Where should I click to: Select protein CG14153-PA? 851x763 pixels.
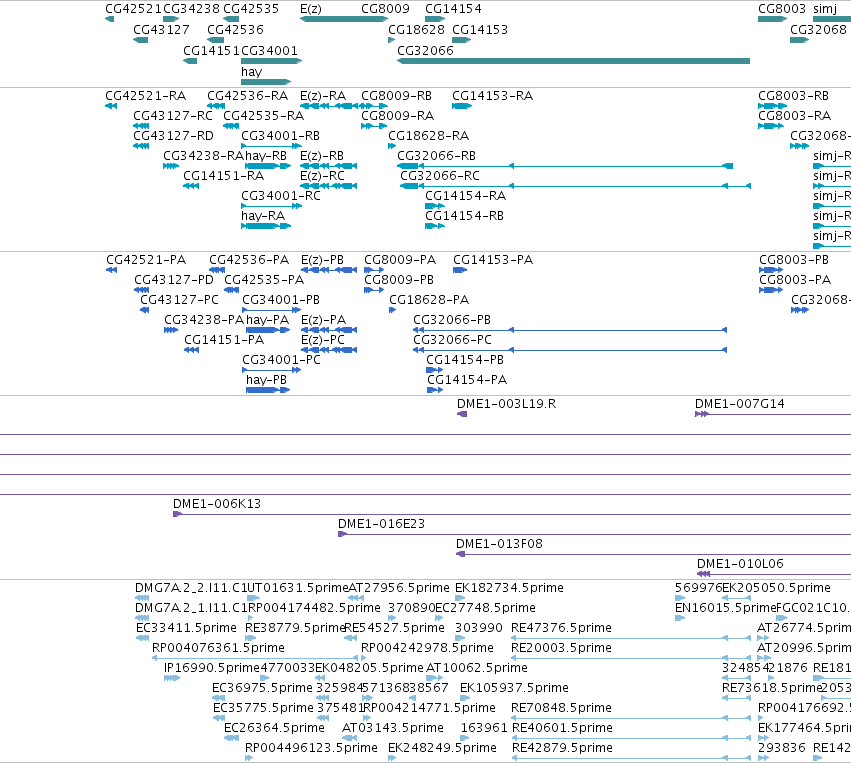(493, 260)
